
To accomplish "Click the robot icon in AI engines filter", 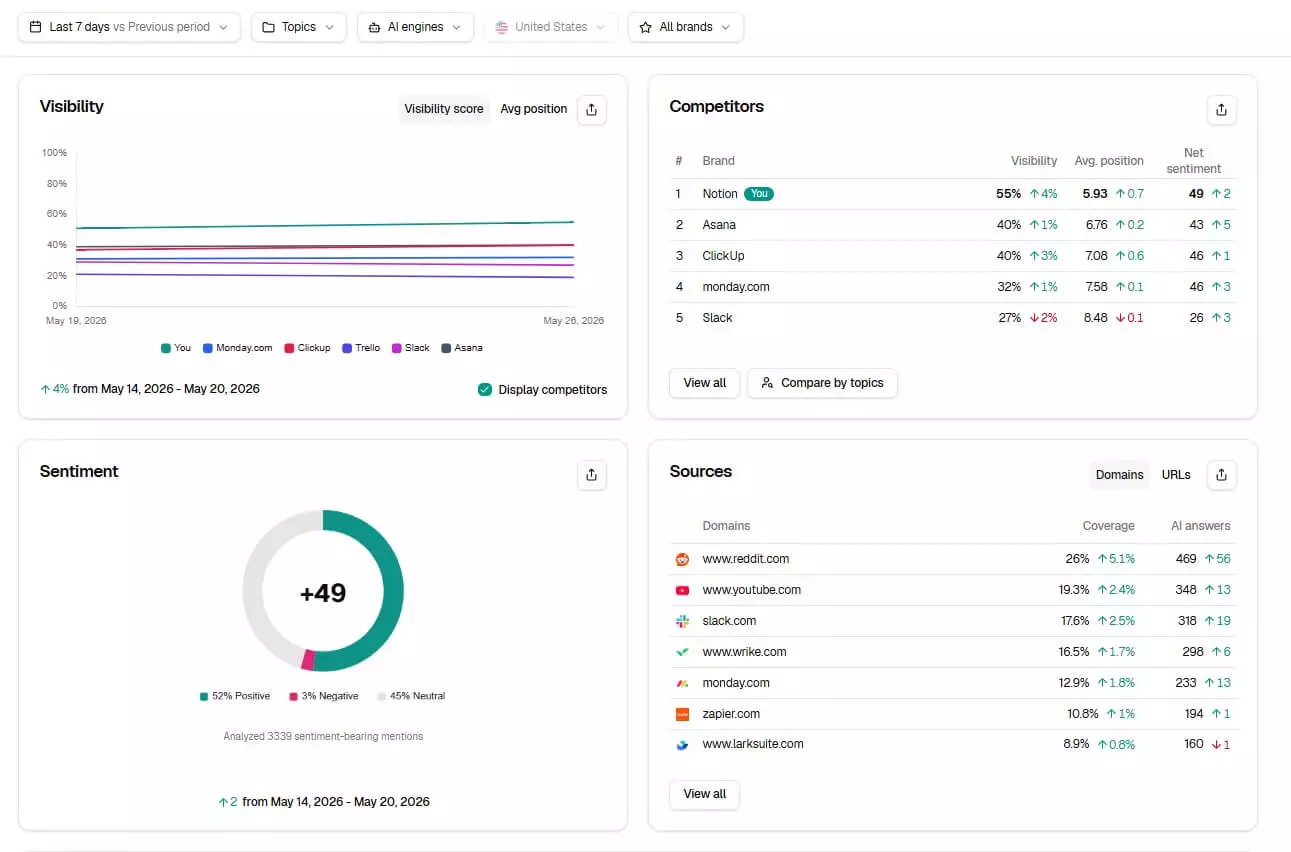I will [375, 27].
